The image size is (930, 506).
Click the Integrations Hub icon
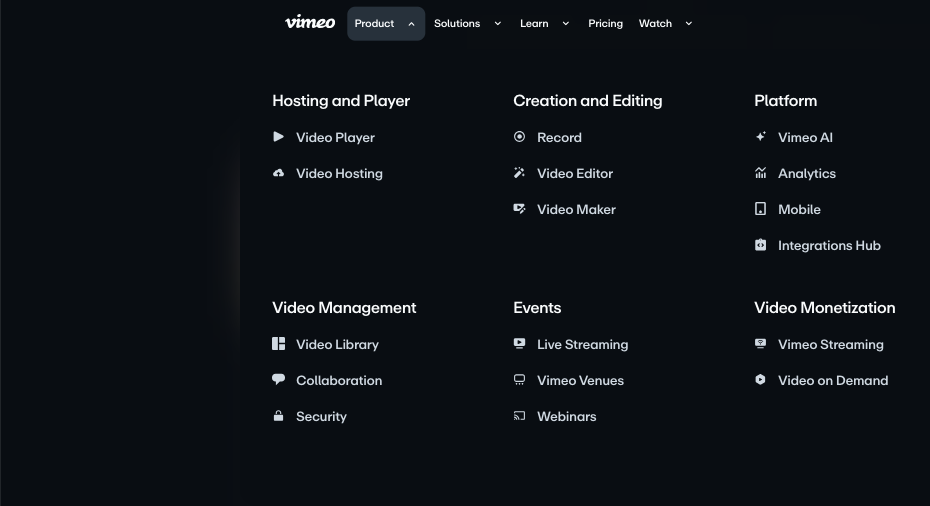tap(760, 245)
